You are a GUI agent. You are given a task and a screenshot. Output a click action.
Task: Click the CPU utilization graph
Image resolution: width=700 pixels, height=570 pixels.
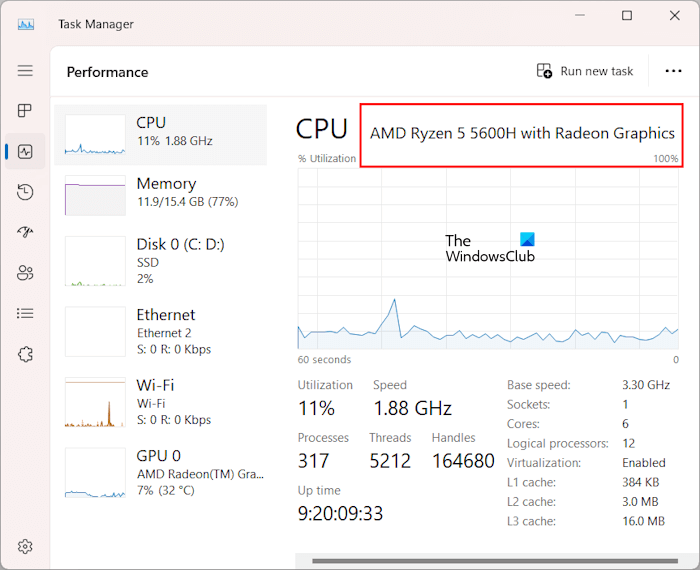tap(489, 258)
